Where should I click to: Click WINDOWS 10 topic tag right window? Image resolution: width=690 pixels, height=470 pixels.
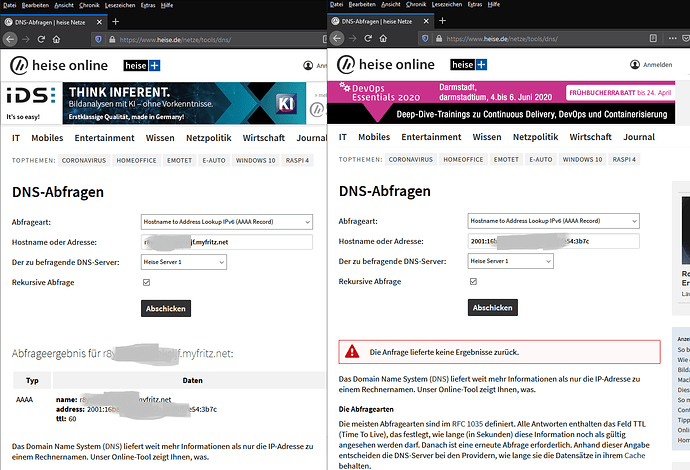click(x=582, y=160)
